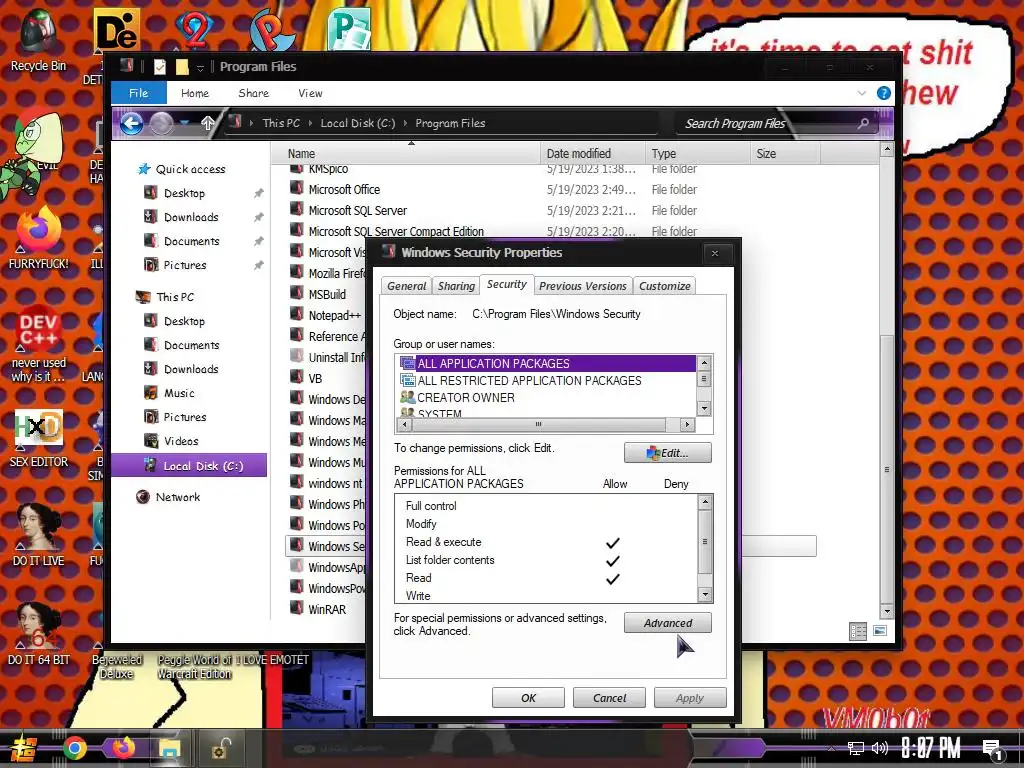1024x768 pixels.
Task: Click the Edit... permissions button
Action: [x=667, y=453]
